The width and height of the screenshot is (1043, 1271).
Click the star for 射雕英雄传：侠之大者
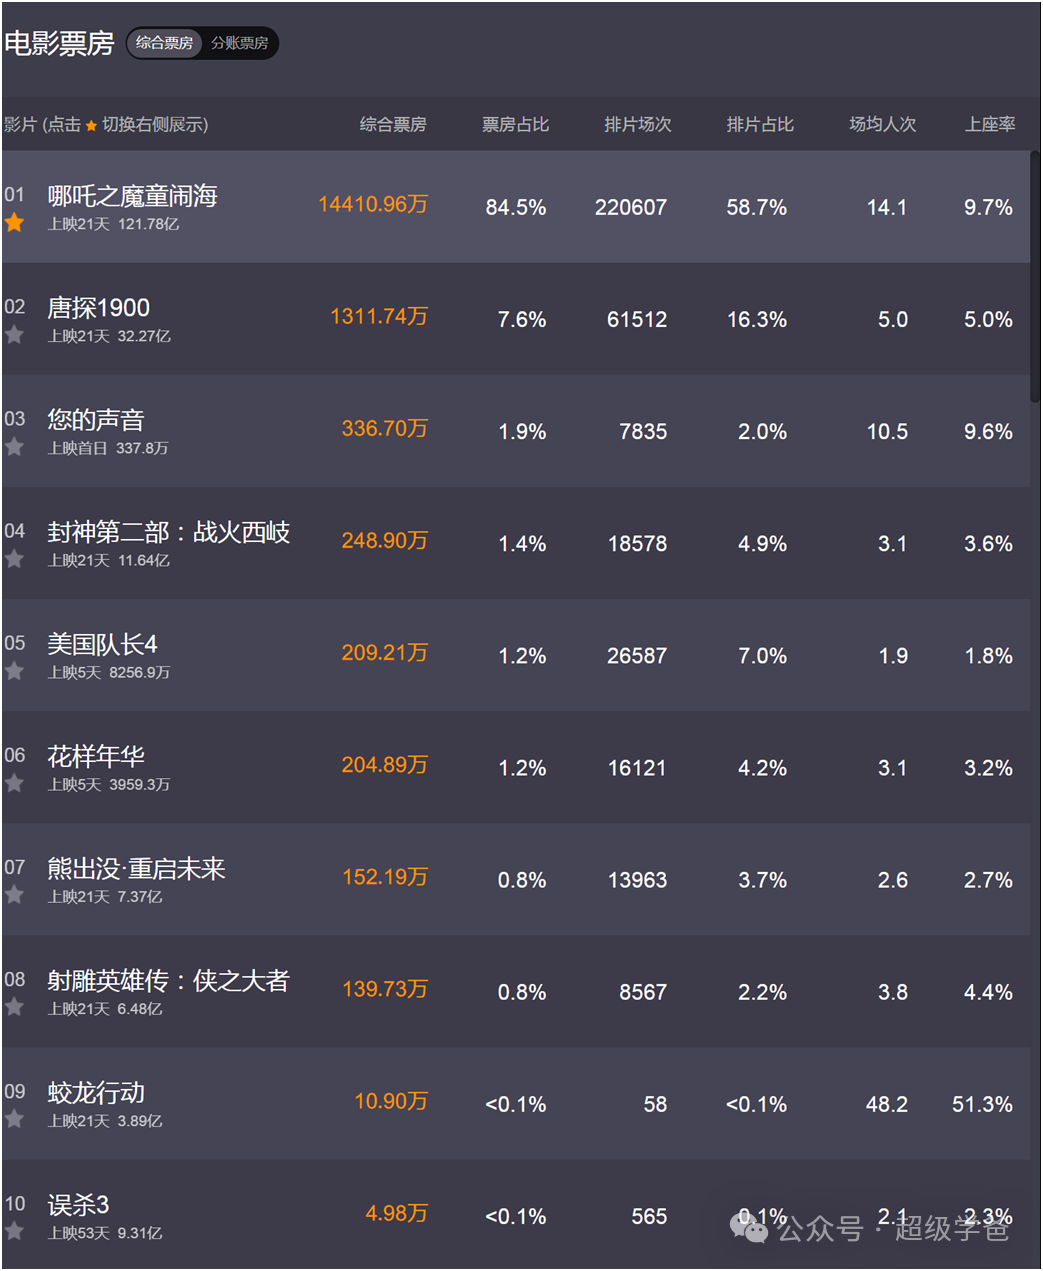(14, 1007)
